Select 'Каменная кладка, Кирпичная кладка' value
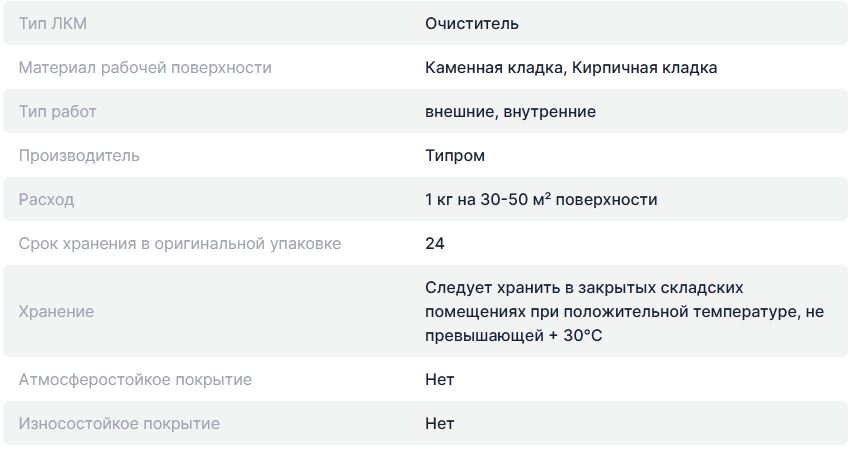Viewport: 849px width, 449px height. tap(571, 68)
